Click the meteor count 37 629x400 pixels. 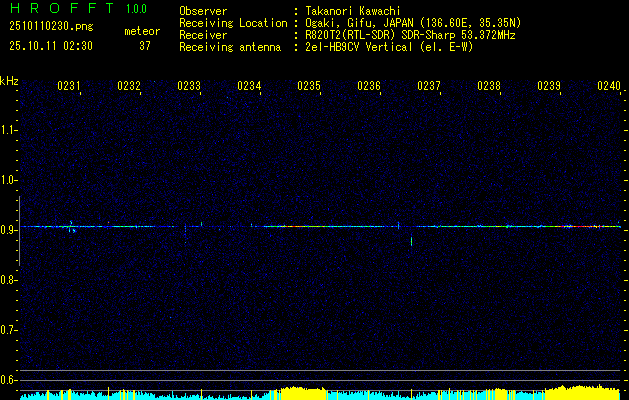[x=145, y=46]
